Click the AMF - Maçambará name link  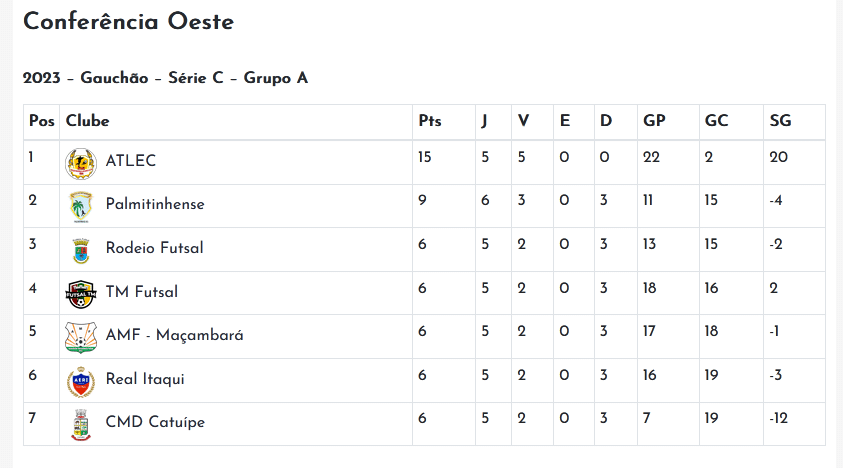(x=174, y=335)
